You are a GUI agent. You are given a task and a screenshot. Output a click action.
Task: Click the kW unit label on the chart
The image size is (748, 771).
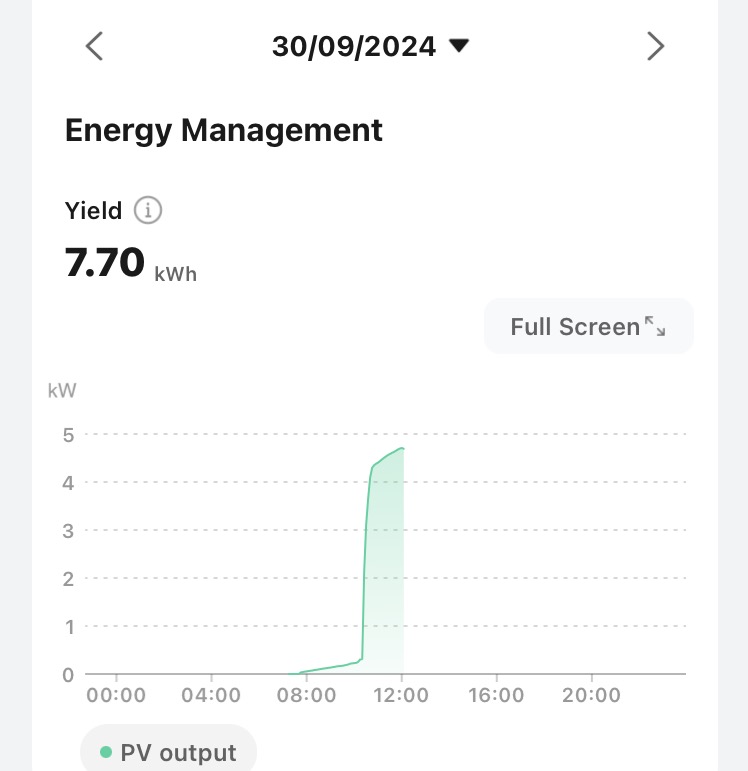point(62,390)
